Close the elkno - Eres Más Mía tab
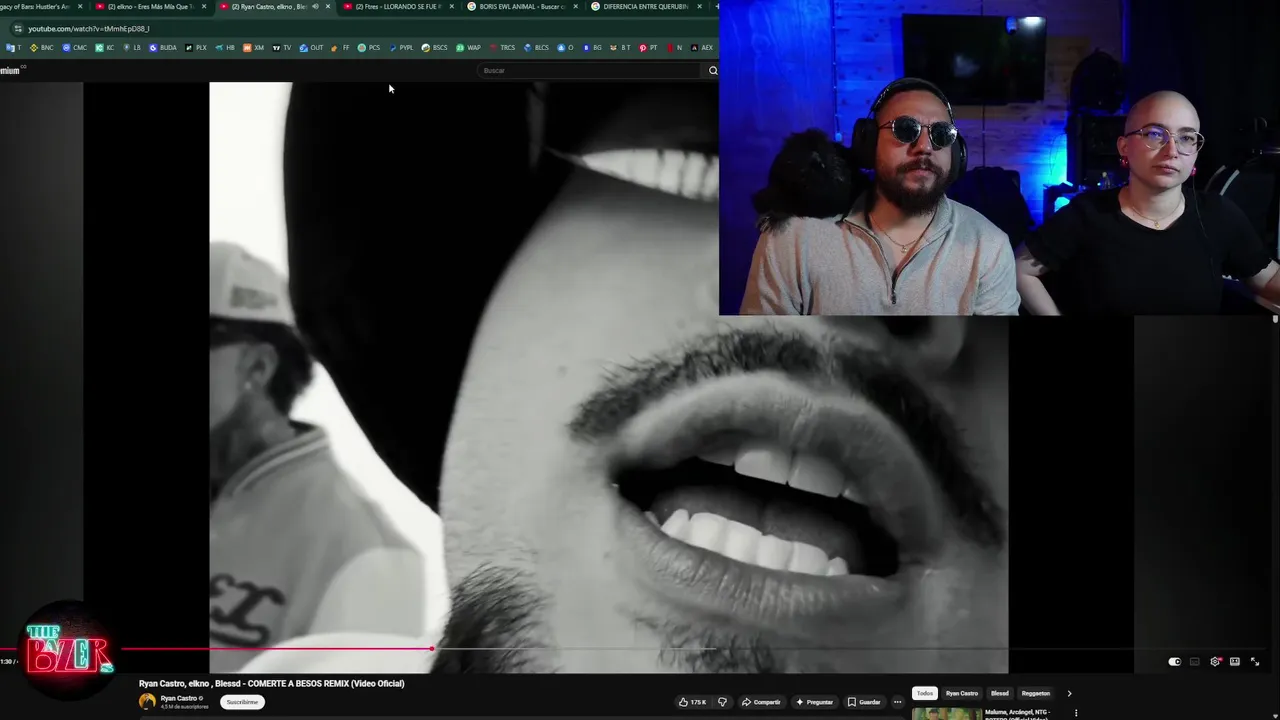The image size is (1280, 720). [204, 7]
